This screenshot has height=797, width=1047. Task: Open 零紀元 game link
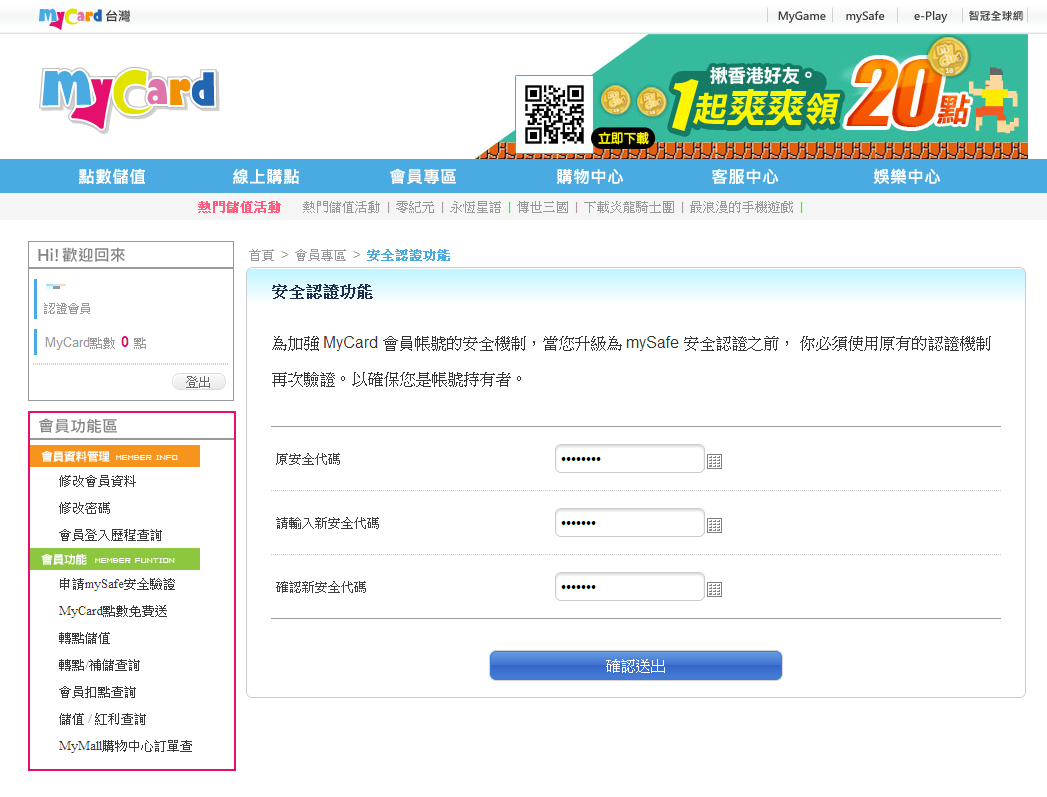[x=415, y=207]
